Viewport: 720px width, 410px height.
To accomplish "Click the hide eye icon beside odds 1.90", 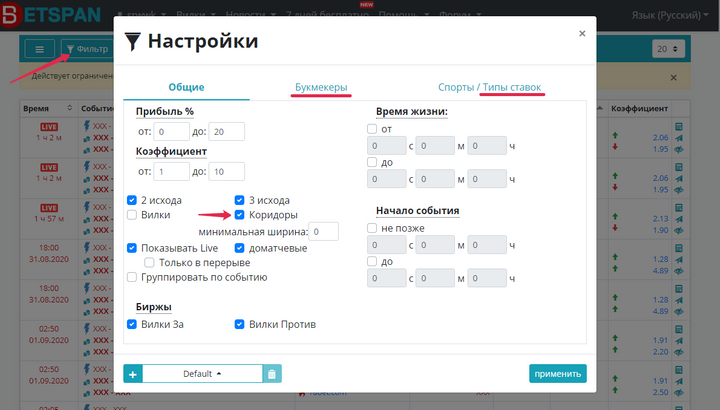I will [x=679, y=230].
